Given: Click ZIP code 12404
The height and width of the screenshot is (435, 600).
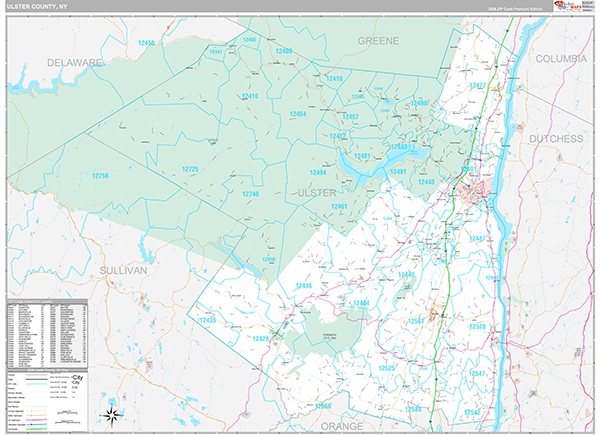Looking at the screenshot, I should [x=361, y=303].
